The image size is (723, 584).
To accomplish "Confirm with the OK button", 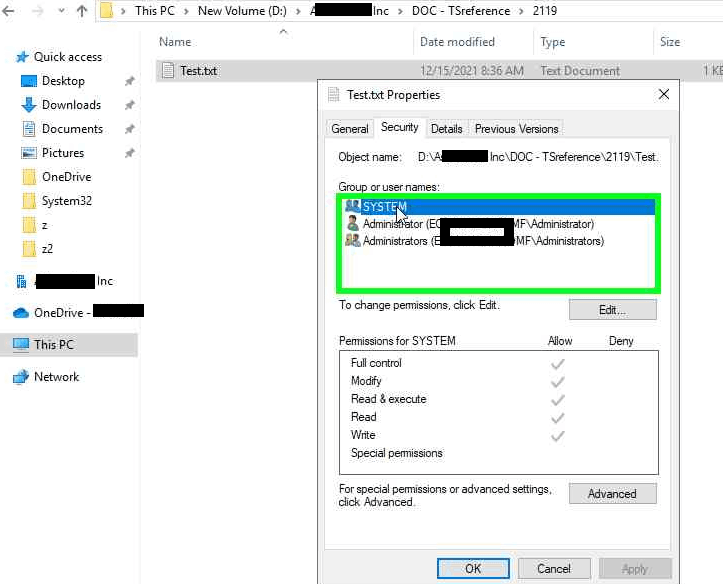I will pos(473,568).
